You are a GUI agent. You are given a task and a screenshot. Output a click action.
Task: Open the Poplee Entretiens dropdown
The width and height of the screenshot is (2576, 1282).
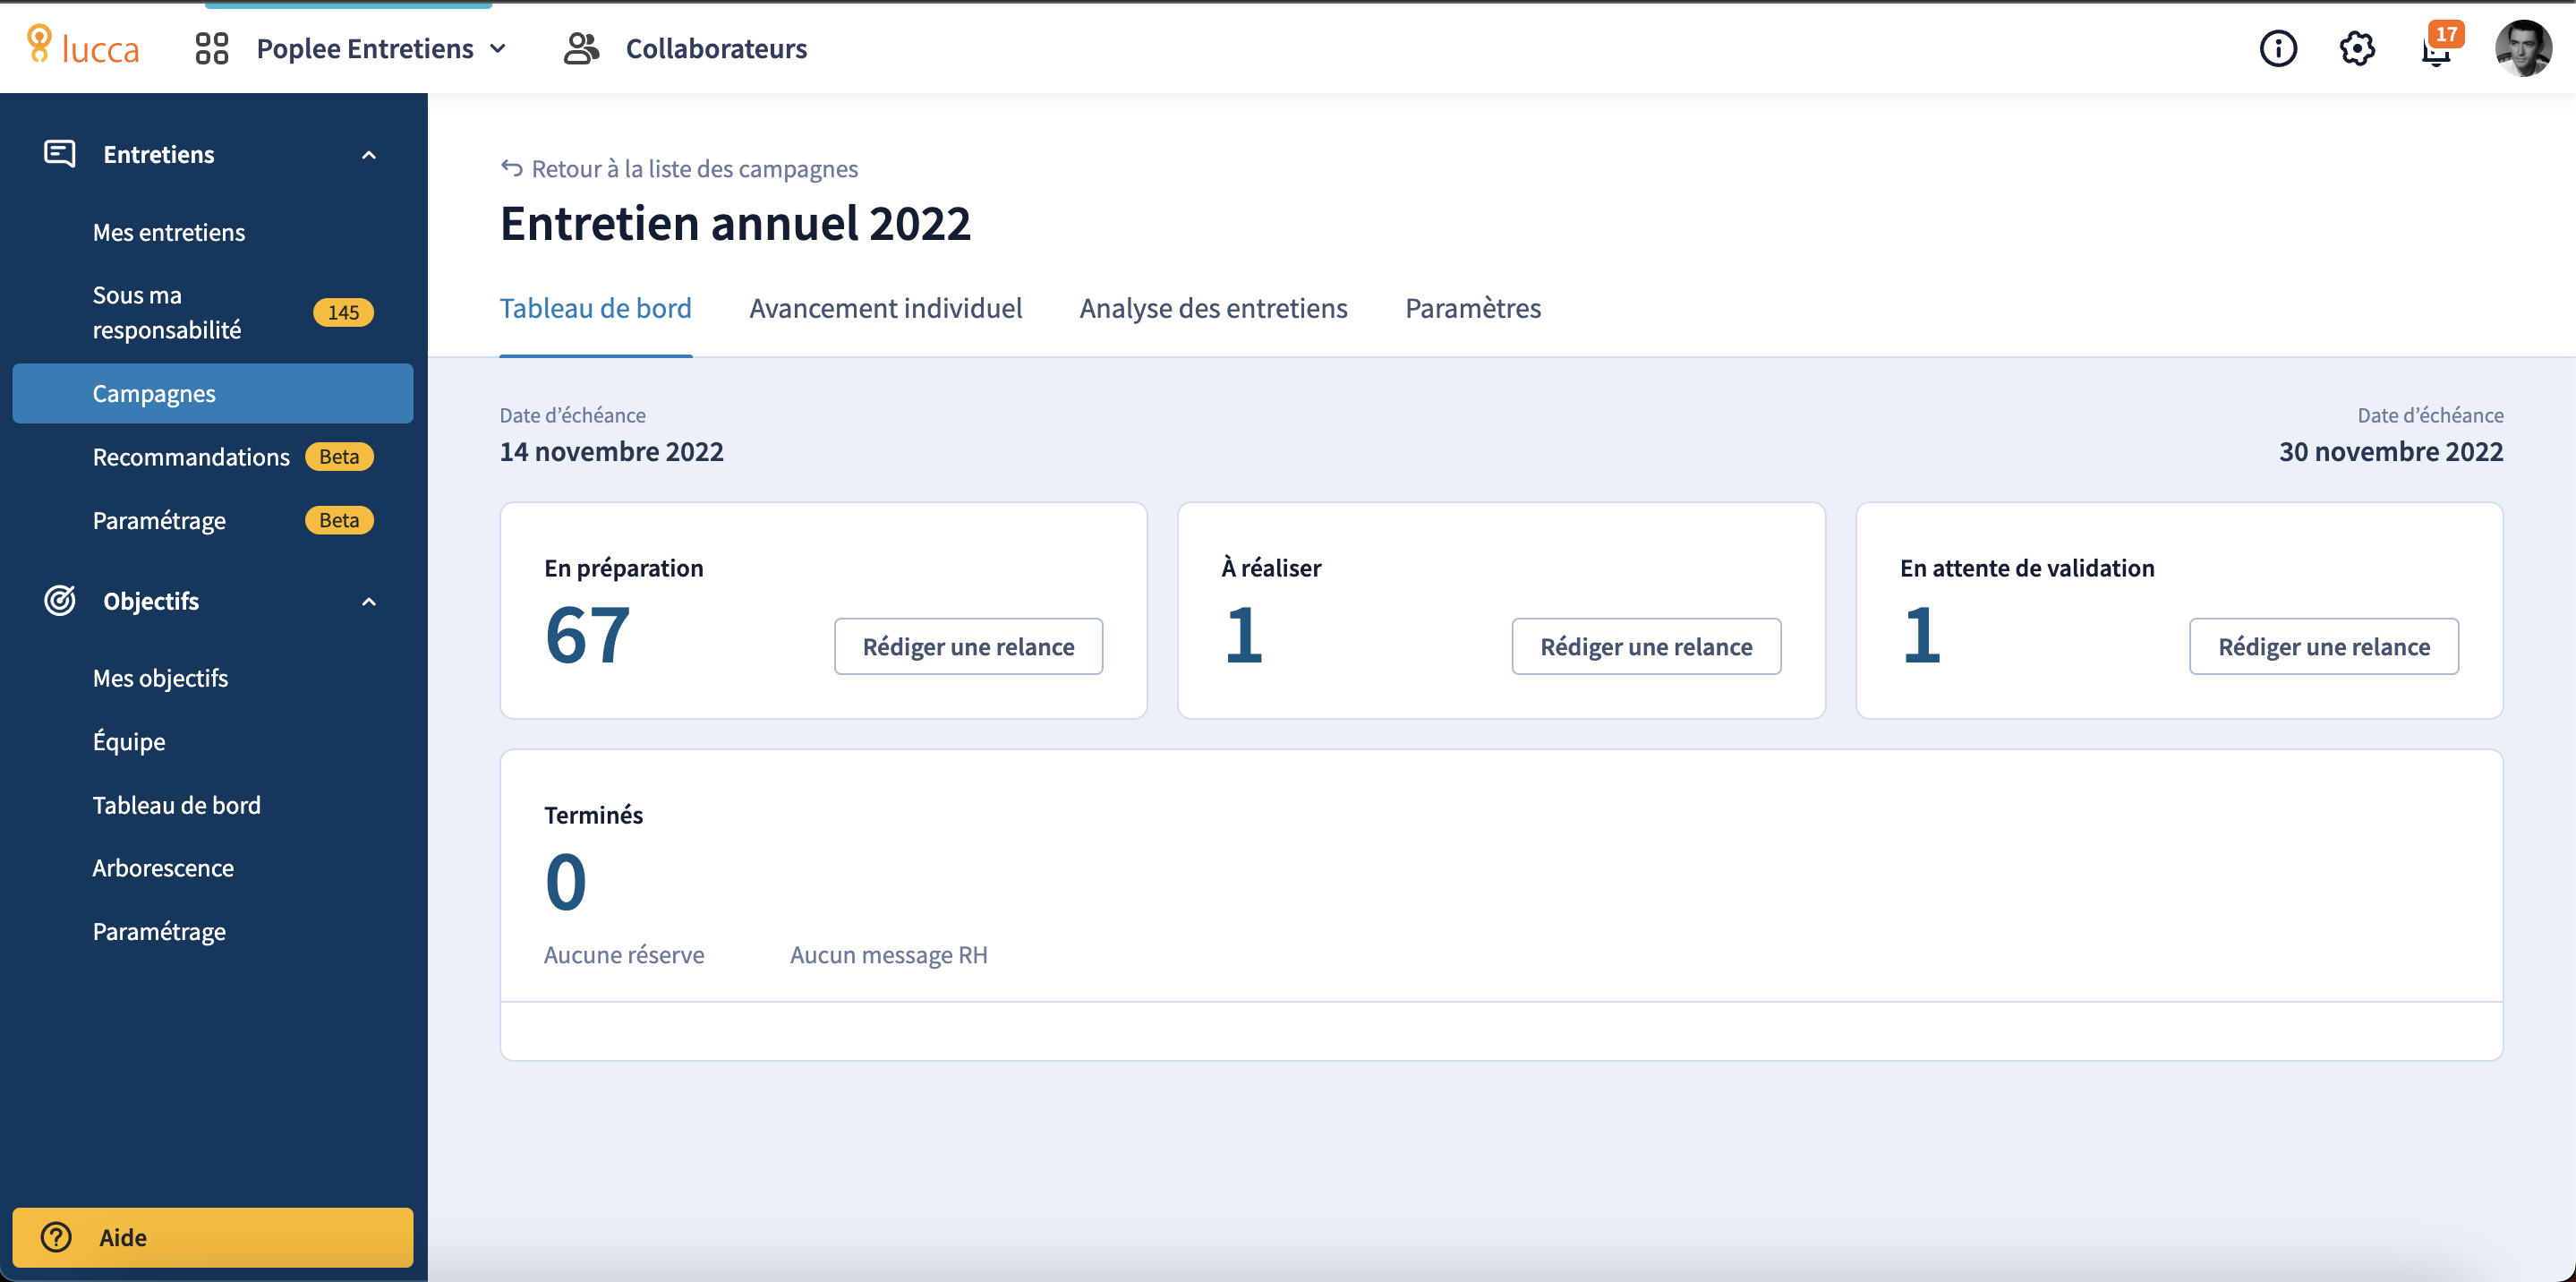[x=382, y=48]
